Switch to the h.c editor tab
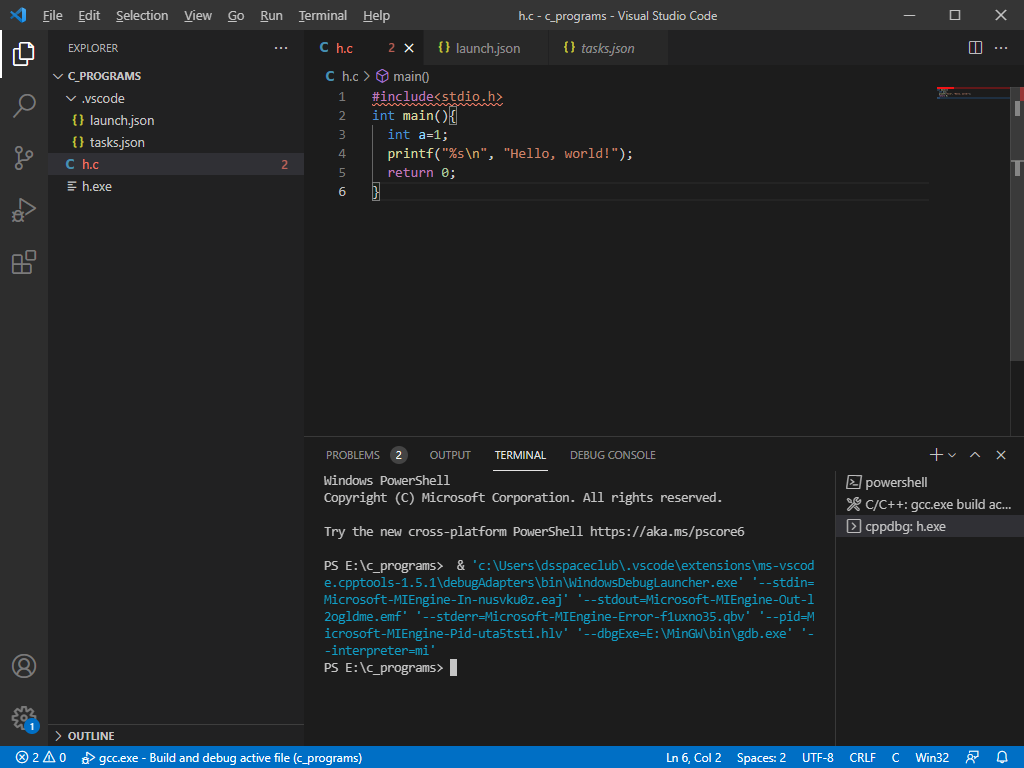The height and width of the screenshot is (768, 1024). pos(364,48)
